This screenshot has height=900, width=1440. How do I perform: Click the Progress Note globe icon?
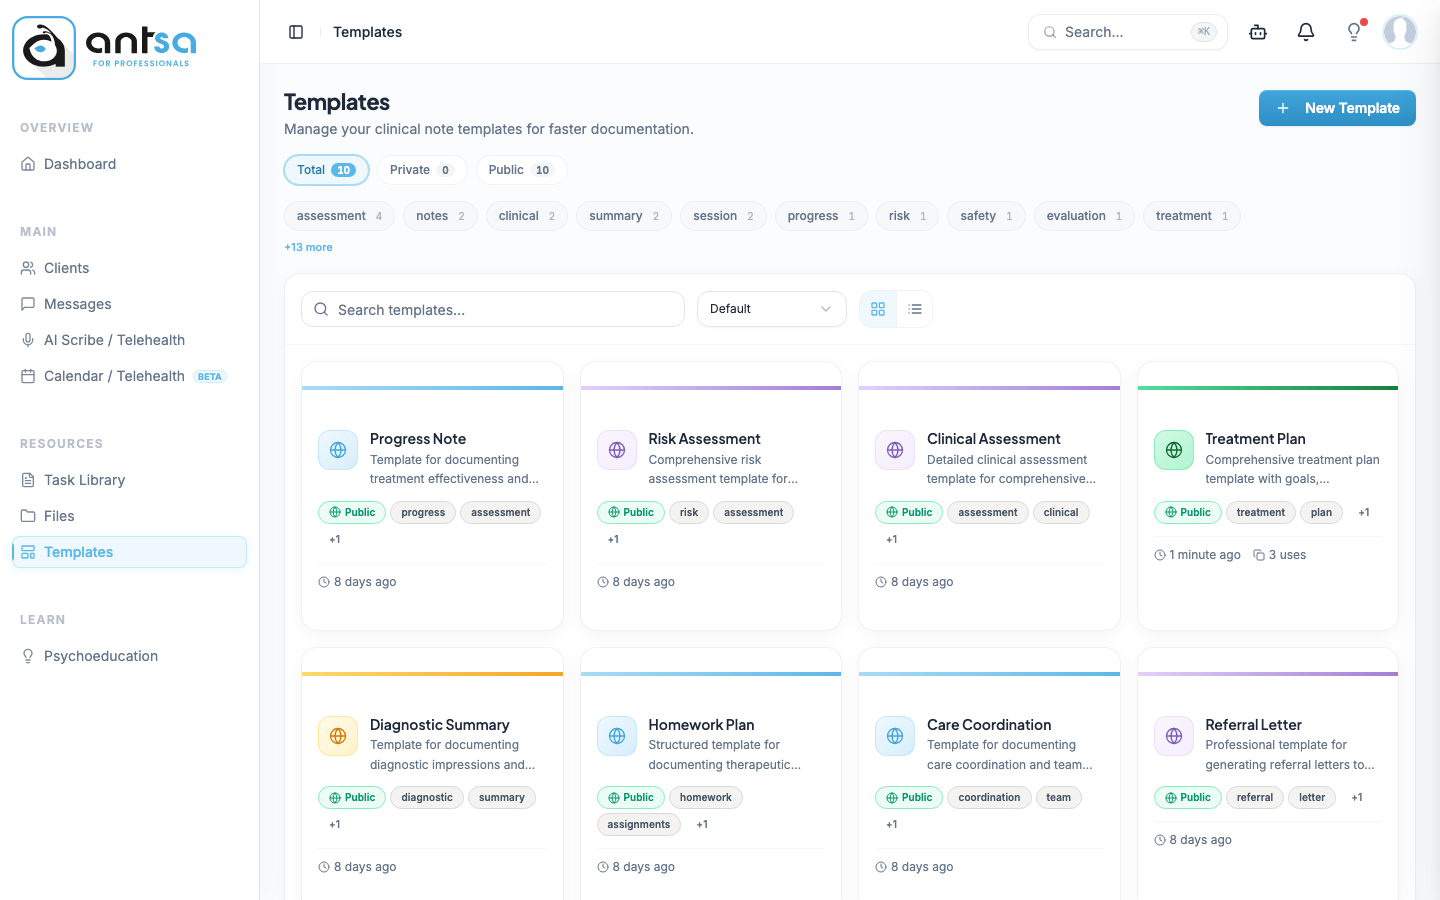point(338,450)
